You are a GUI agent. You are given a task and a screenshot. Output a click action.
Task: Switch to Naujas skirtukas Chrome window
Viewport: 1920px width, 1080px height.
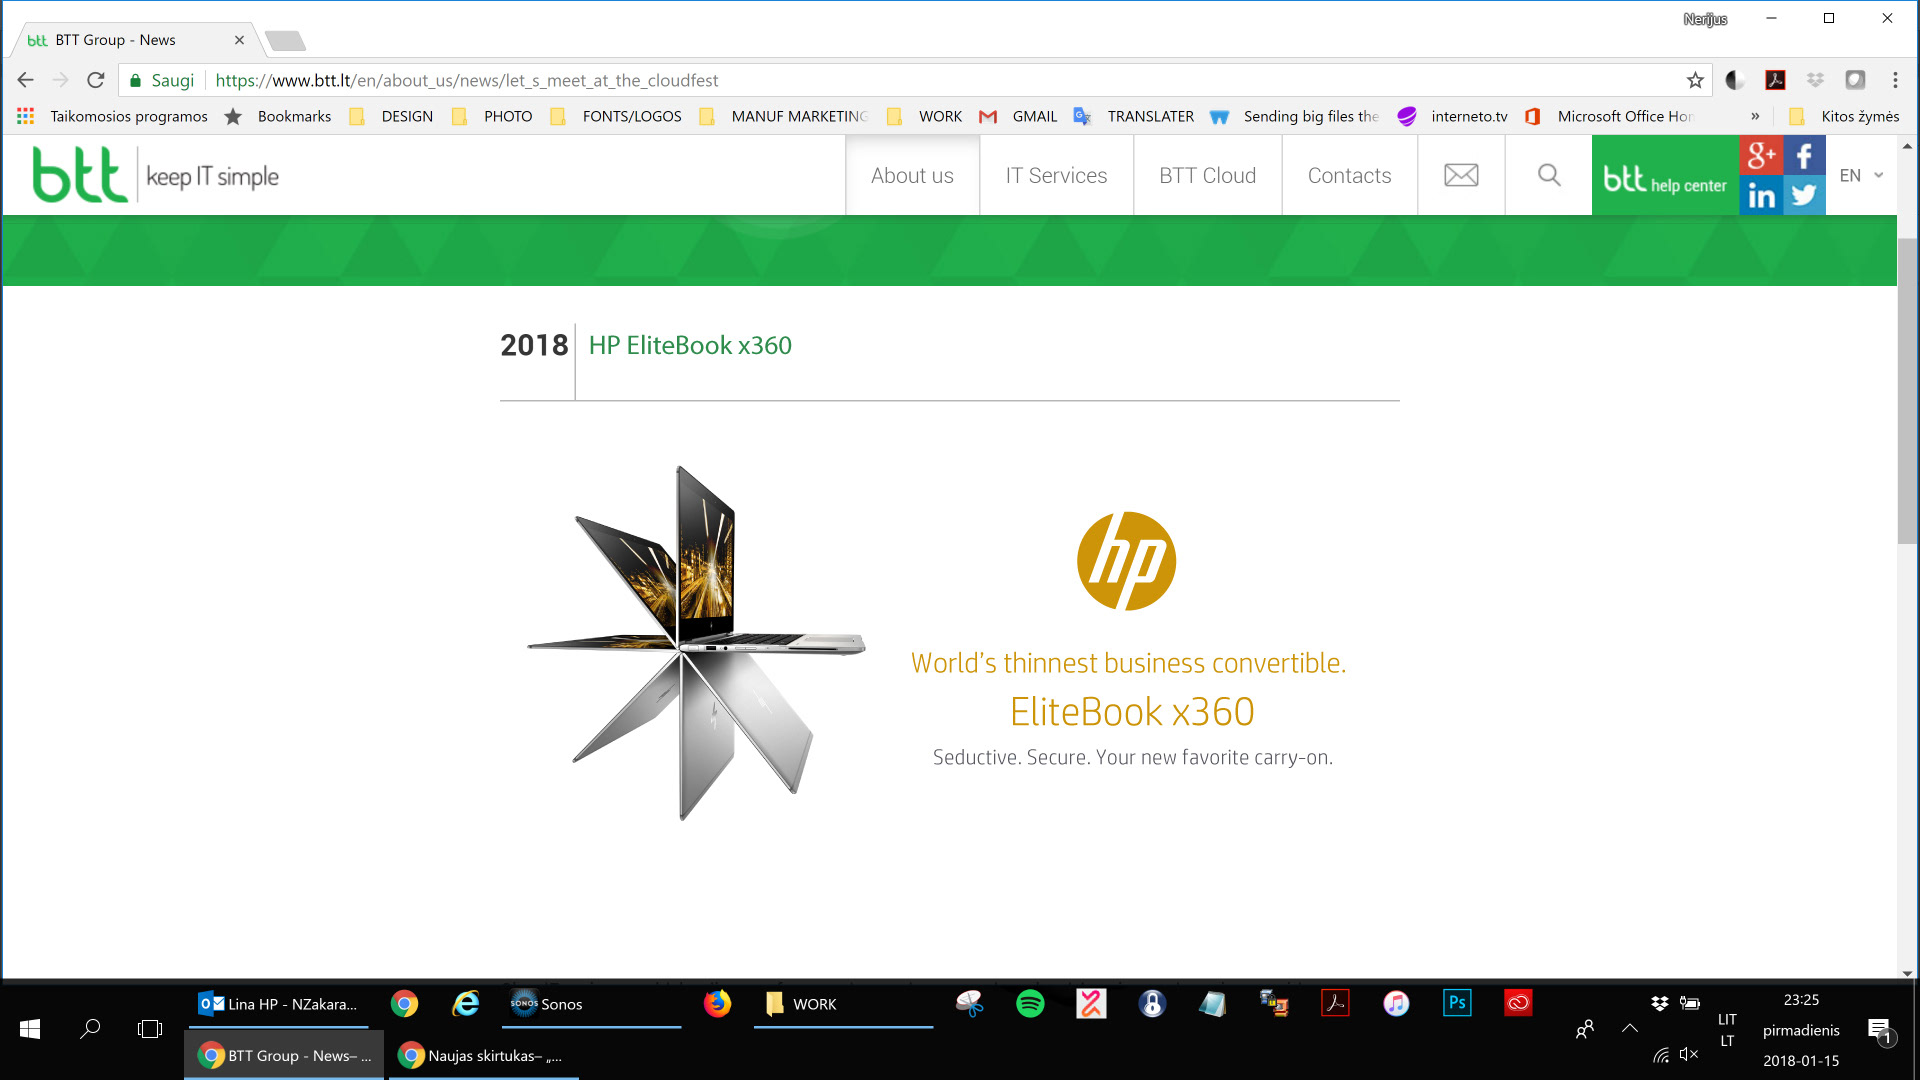[x=484, y=1055]
